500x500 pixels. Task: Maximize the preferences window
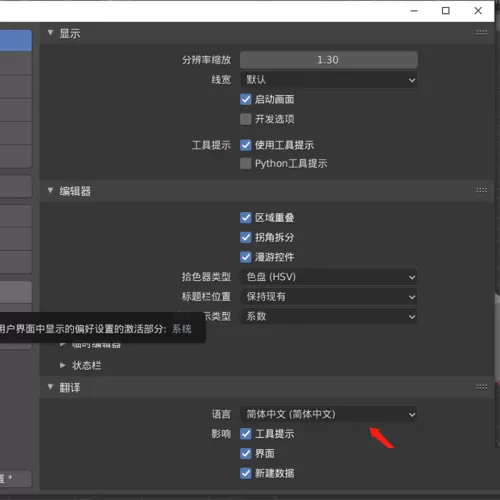pos(446,11)
